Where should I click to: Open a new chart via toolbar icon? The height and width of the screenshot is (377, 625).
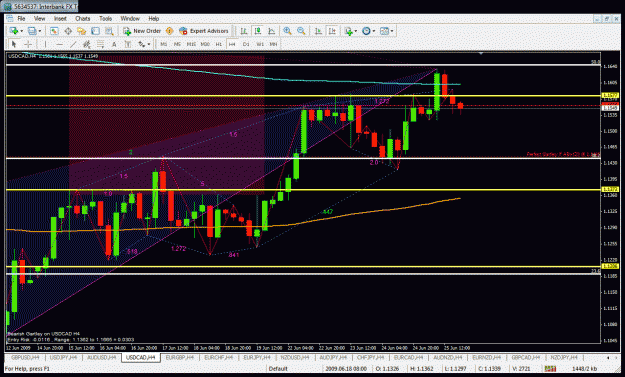(14, 31)
